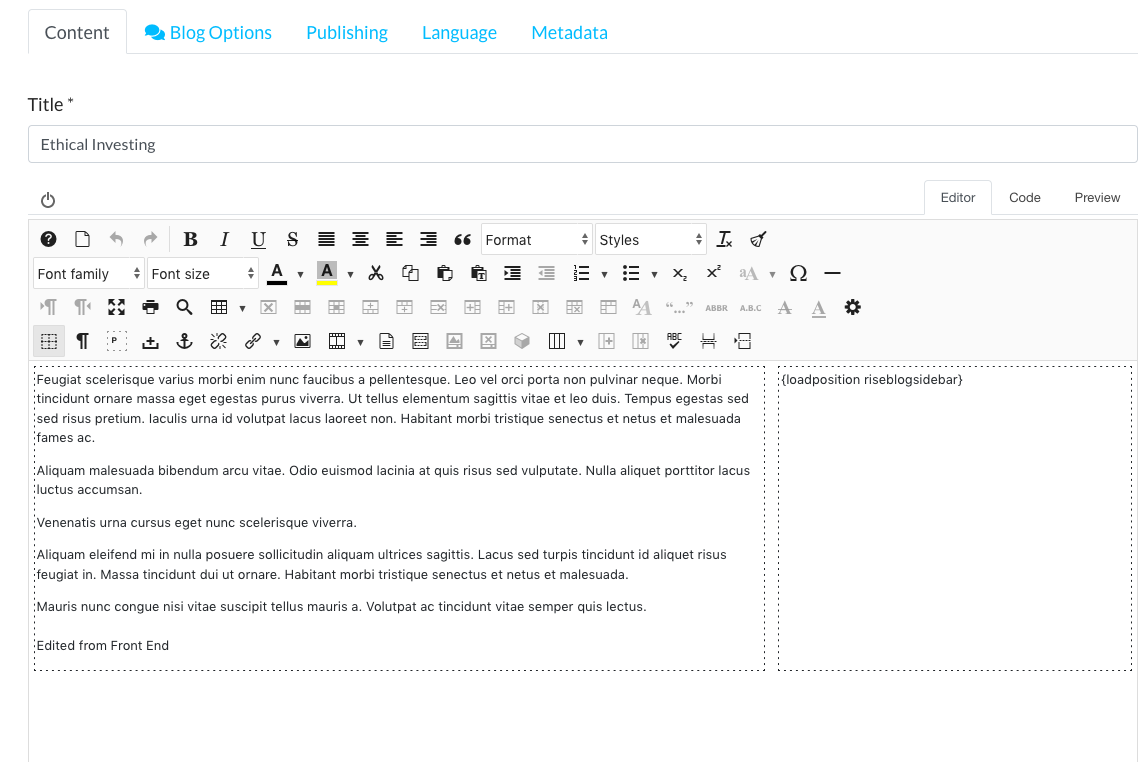Toggle fullscreen editor mode
The height and width of the screenshot is (762, 1148).
(116, 307)
